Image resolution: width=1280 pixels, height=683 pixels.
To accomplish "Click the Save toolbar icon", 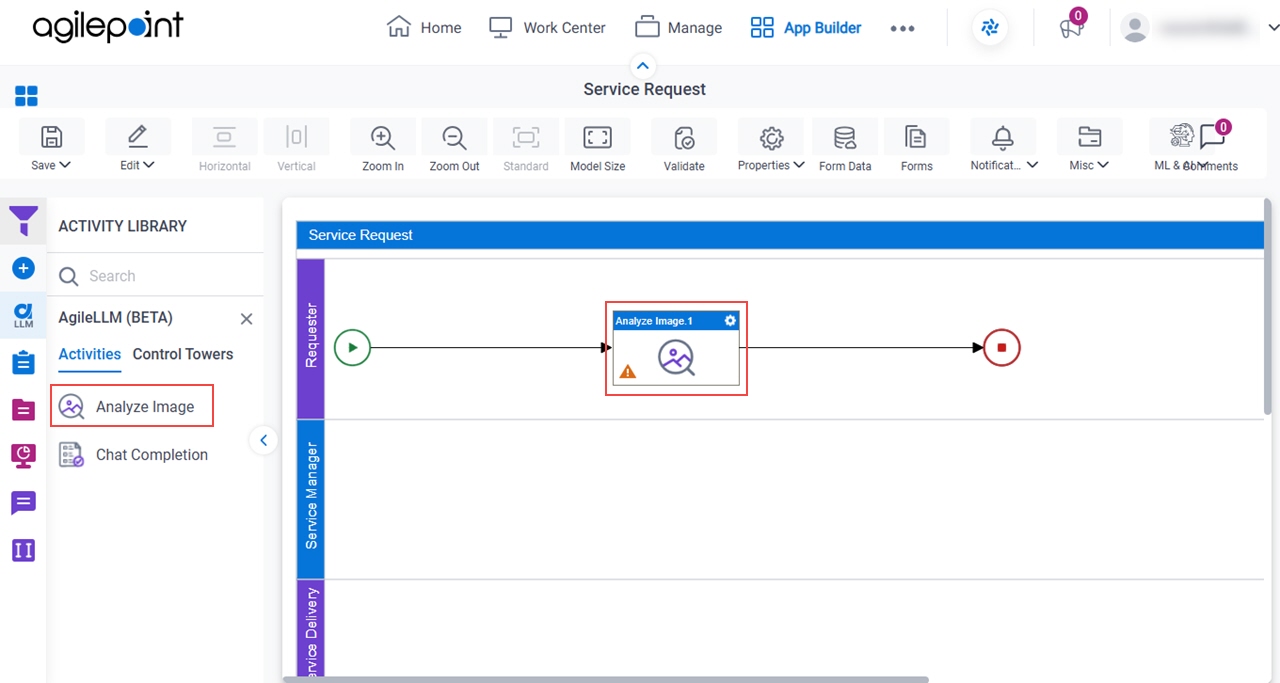I will pyautogui.click(x=51, y=137).
